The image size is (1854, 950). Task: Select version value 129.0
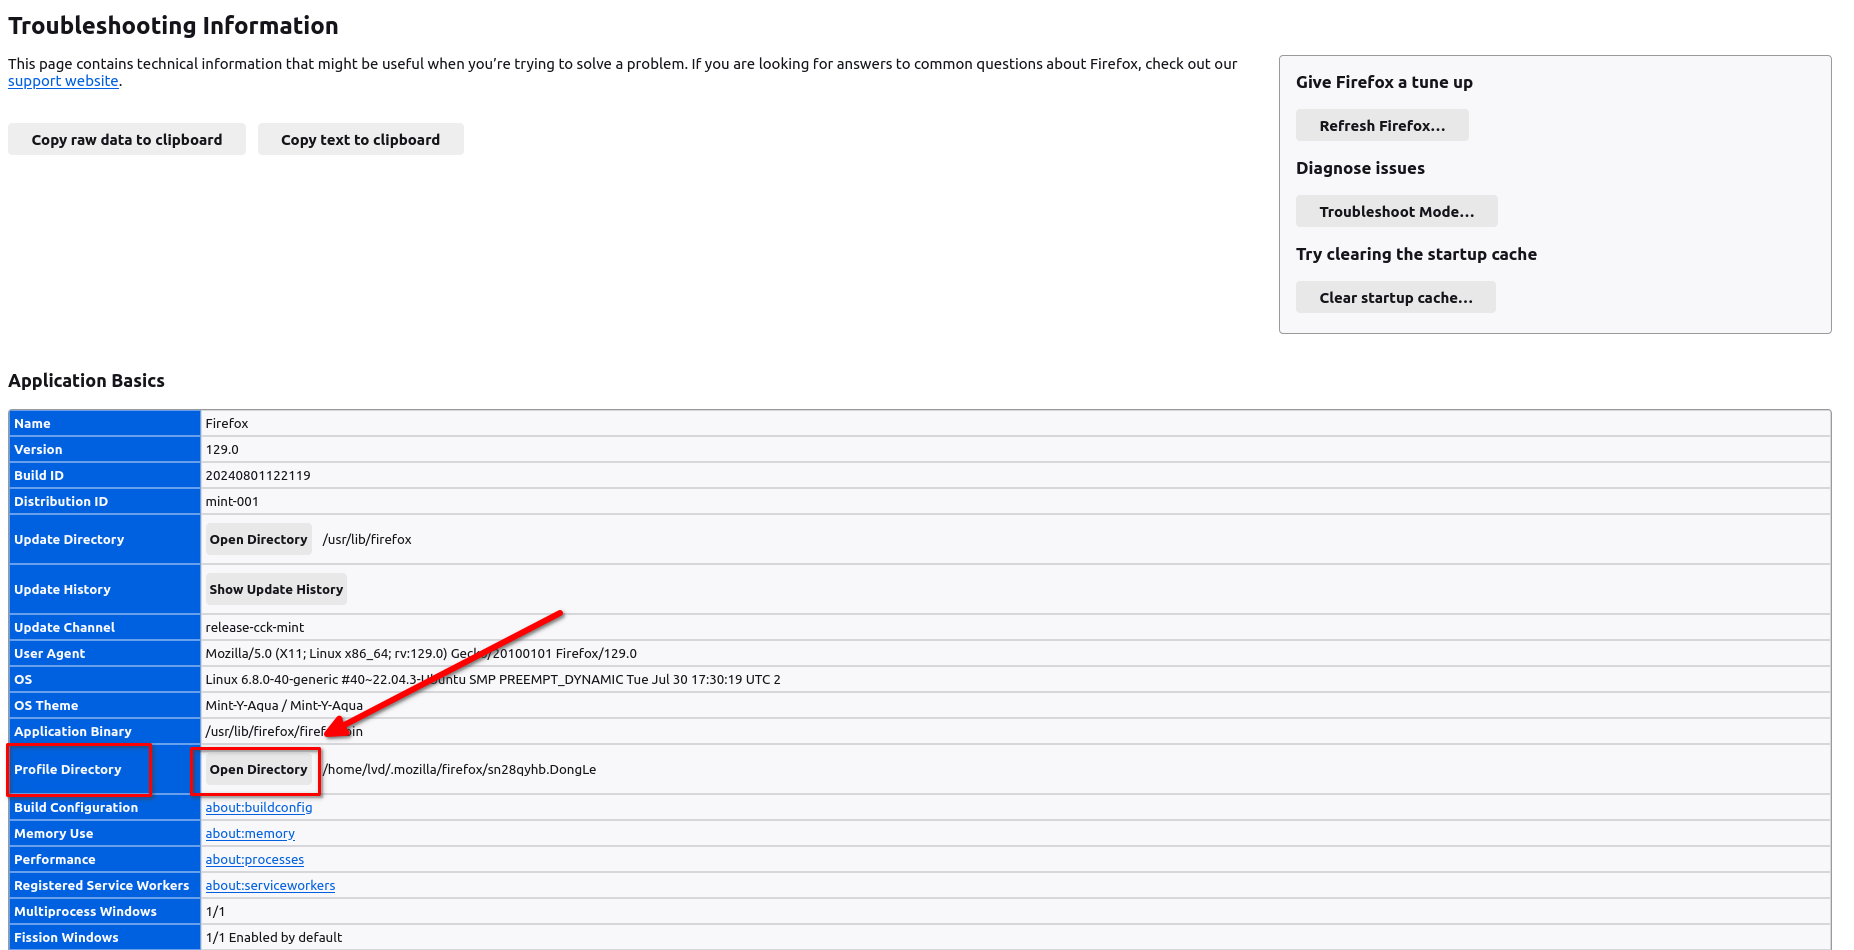[222, 449]
